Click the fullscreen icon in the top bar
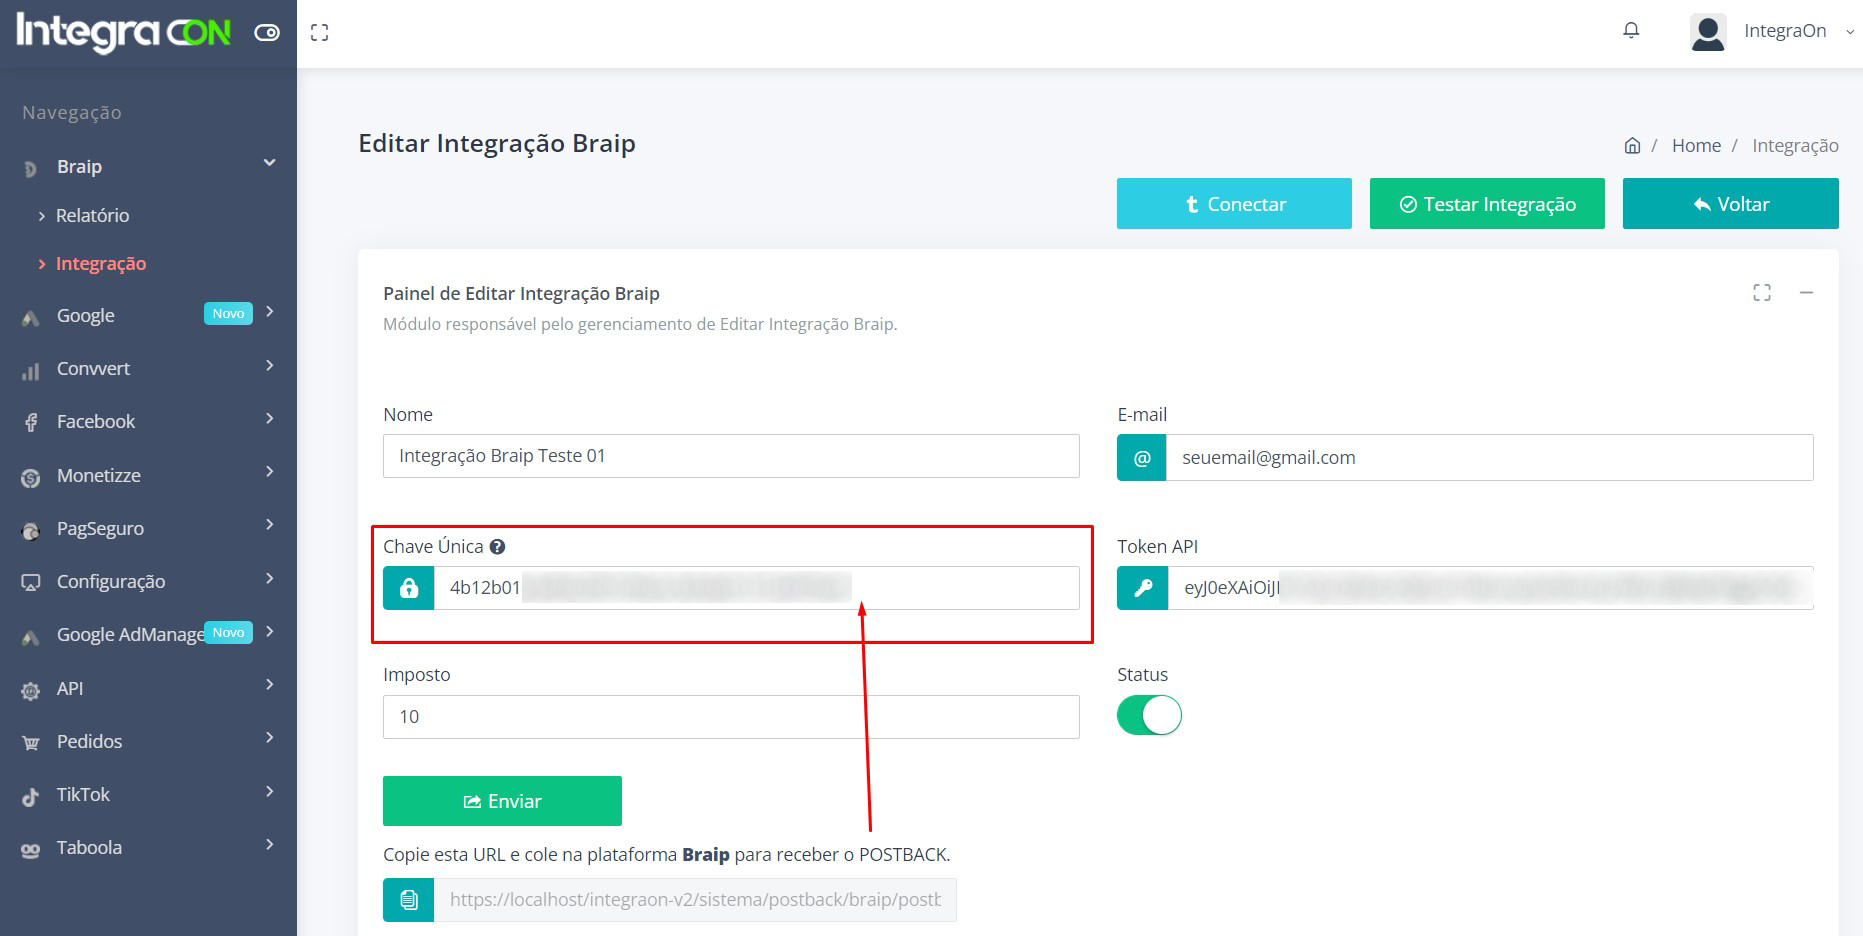This screenshot has width=1863, height=936. pyautogui.click(x=319, y=33)
